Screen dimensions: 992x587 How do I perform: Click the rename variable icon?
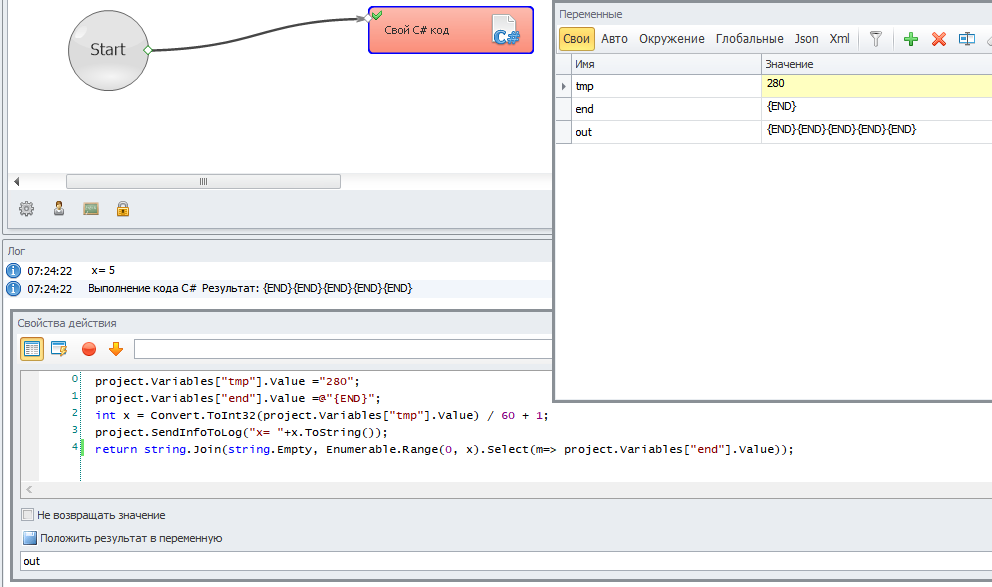pos(967,39)
